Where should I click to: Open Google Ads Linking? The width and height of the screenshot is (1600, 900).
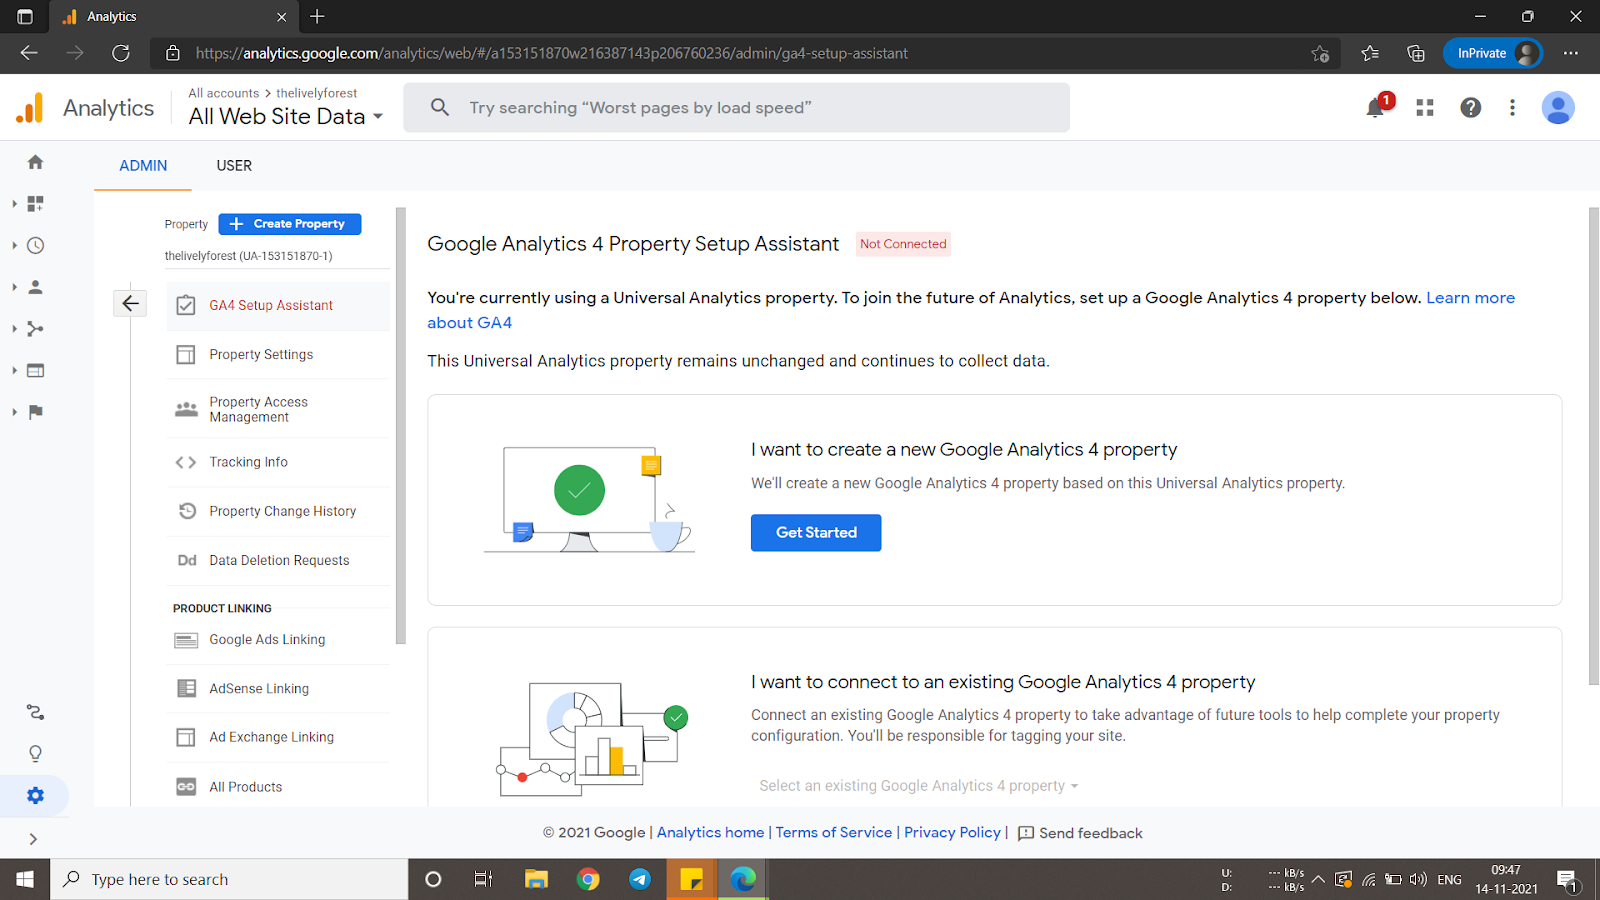pyautogui.click(x=278, y=640)
